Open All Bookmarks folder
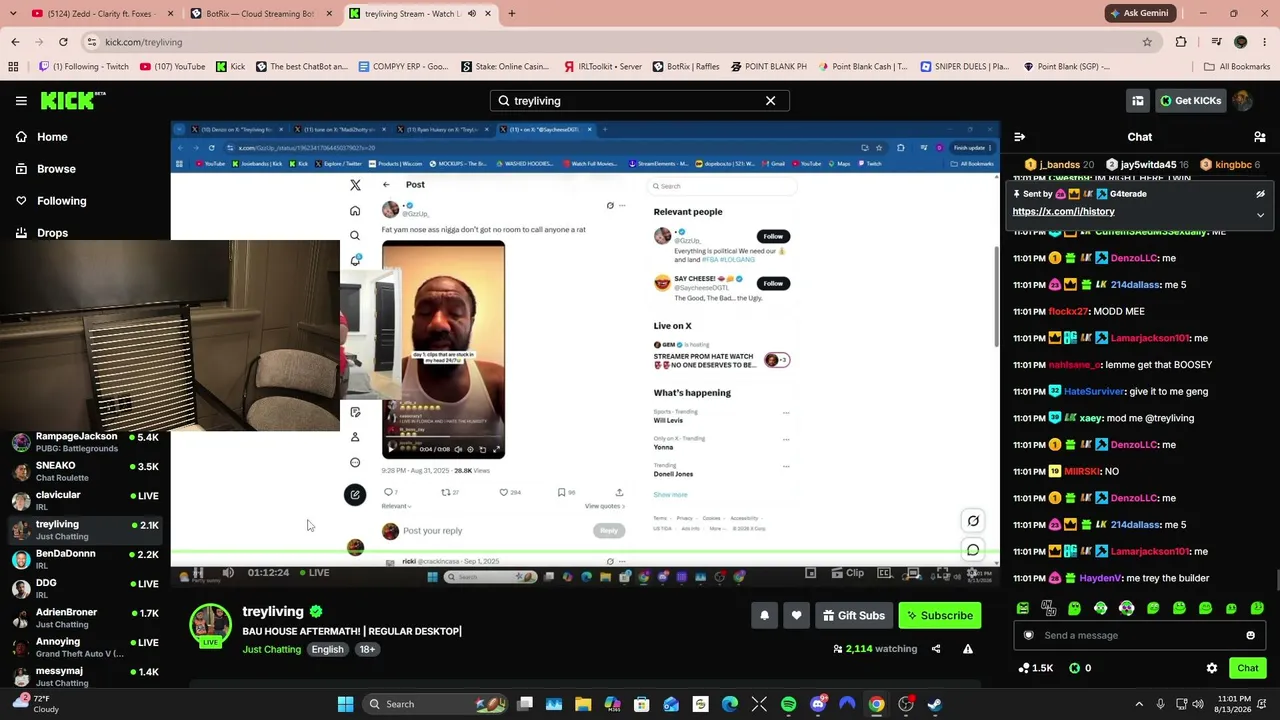Screen dimensions: 1280x720 pyautogui.click(x=1237, y=67)
